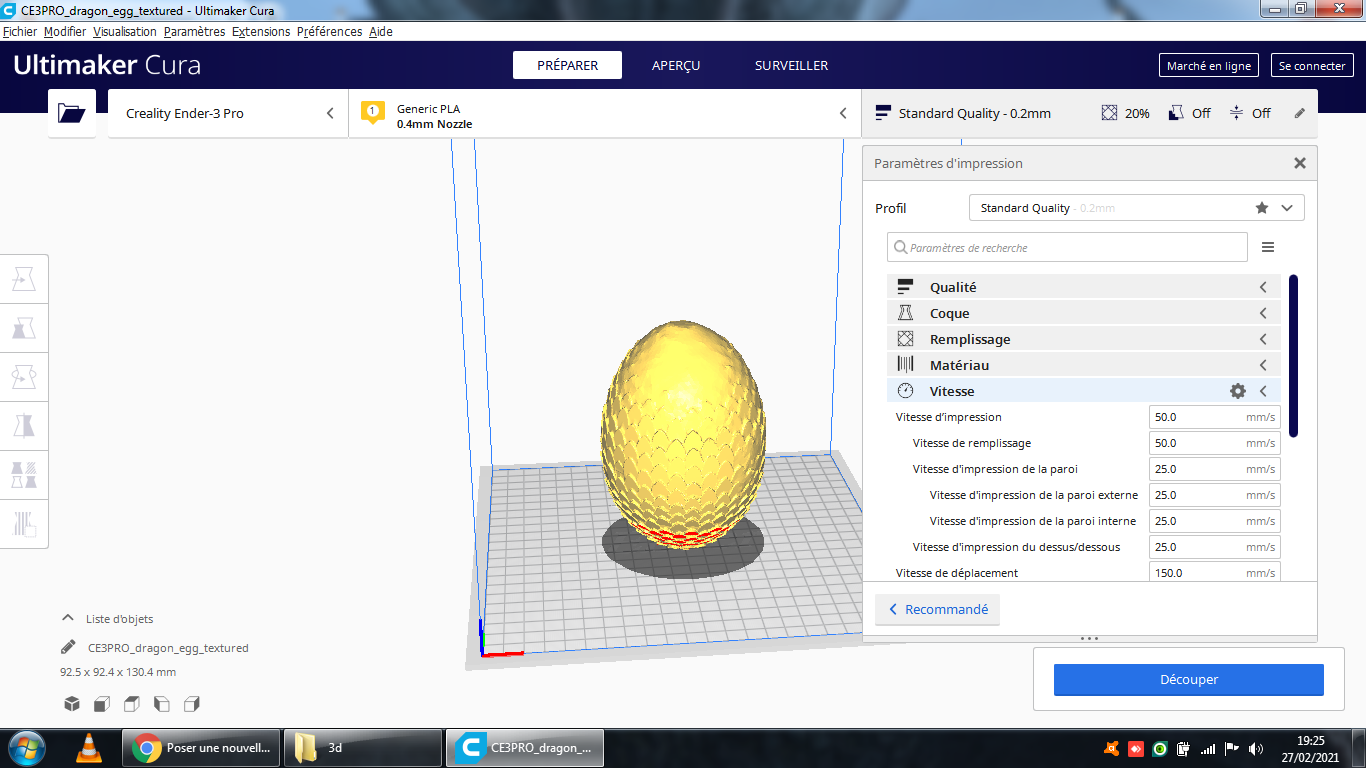The height and width of the screenshot is (768, 1366).
Task: Open the Modifier menu
Action: coord(65,31)
